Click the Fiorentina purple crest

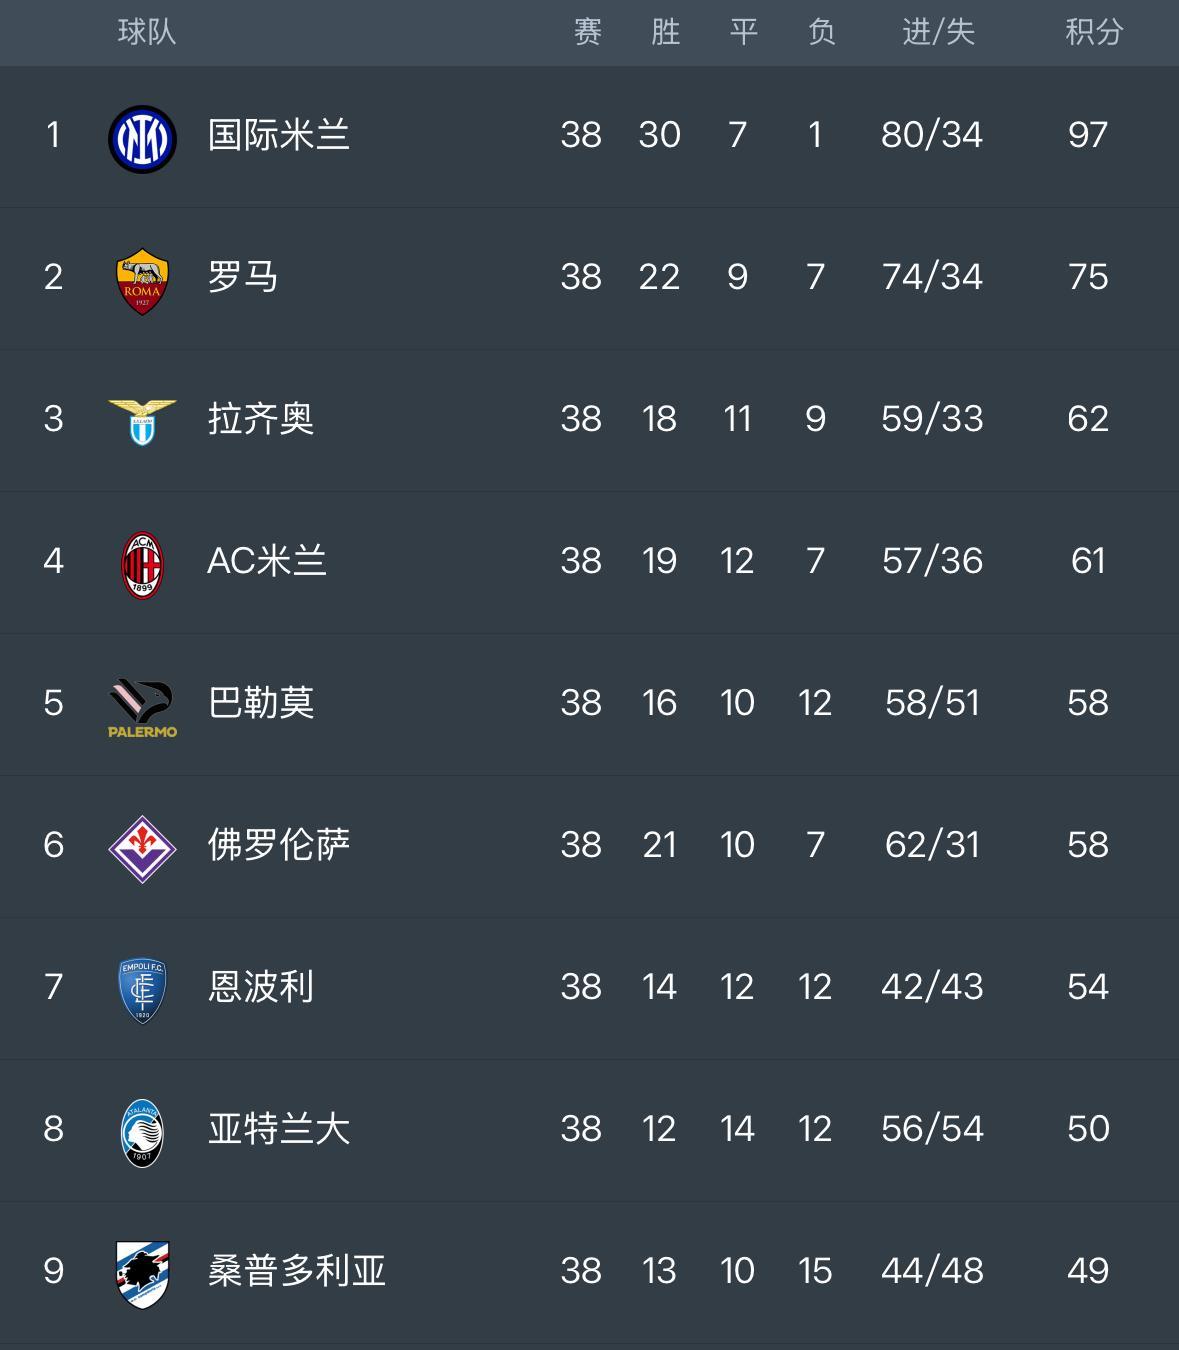click(142, 848)
